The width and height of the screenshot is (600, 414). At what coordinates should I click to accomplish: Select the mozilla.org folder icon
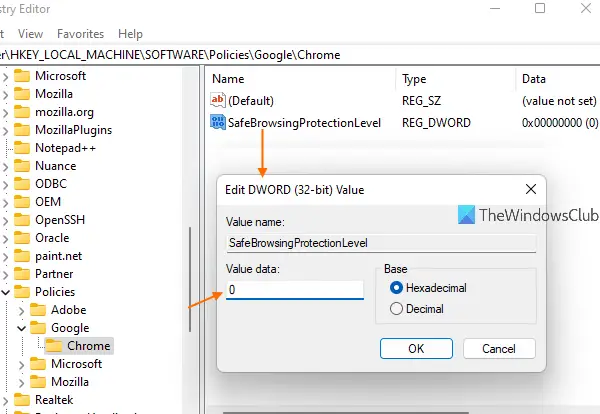pyautogui.click(x=22, y=112)
